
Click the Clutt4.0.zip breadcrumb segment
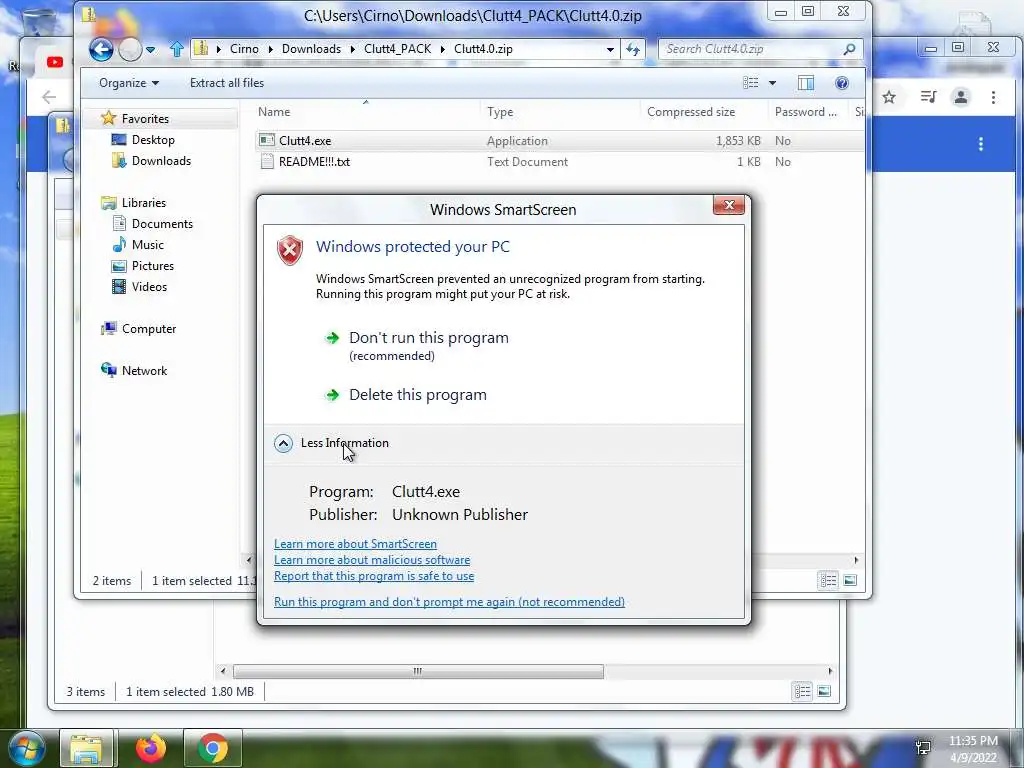point(483,49)
